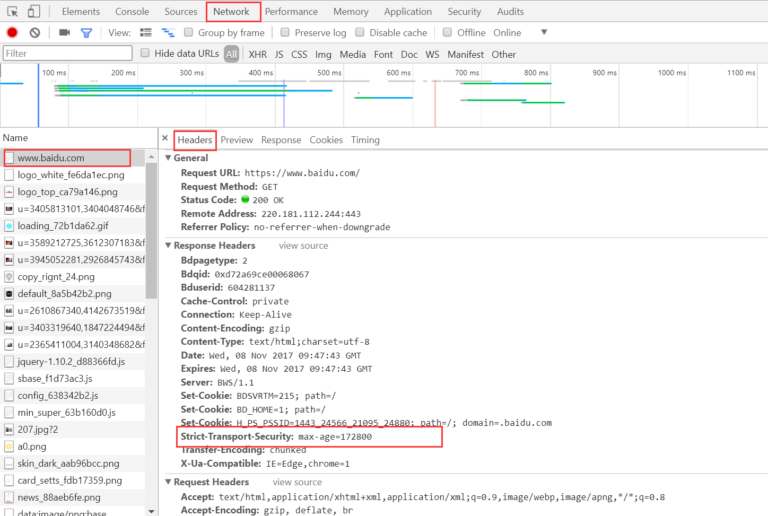Check Hide data URLs option
Image resolution: width=768 pixels, height=516 pixels.
144,53
